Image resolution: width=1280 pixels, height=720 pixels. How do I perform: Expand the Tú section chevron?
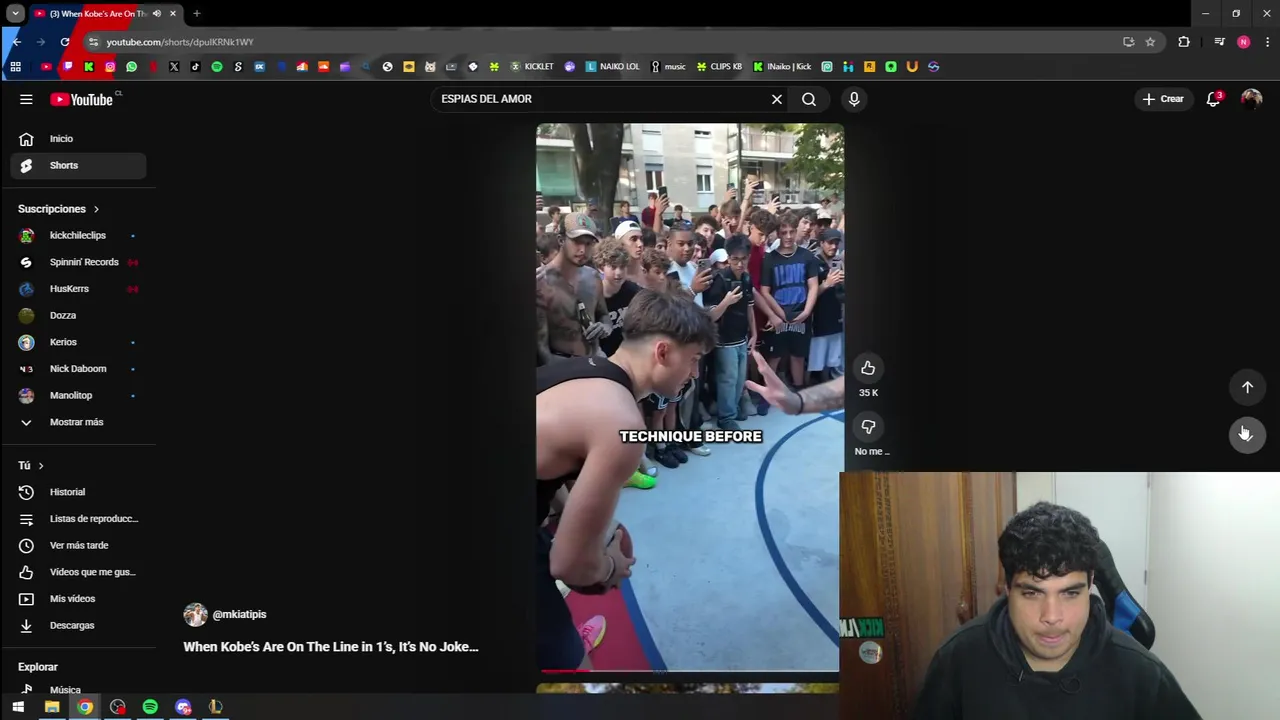(41, 466)
